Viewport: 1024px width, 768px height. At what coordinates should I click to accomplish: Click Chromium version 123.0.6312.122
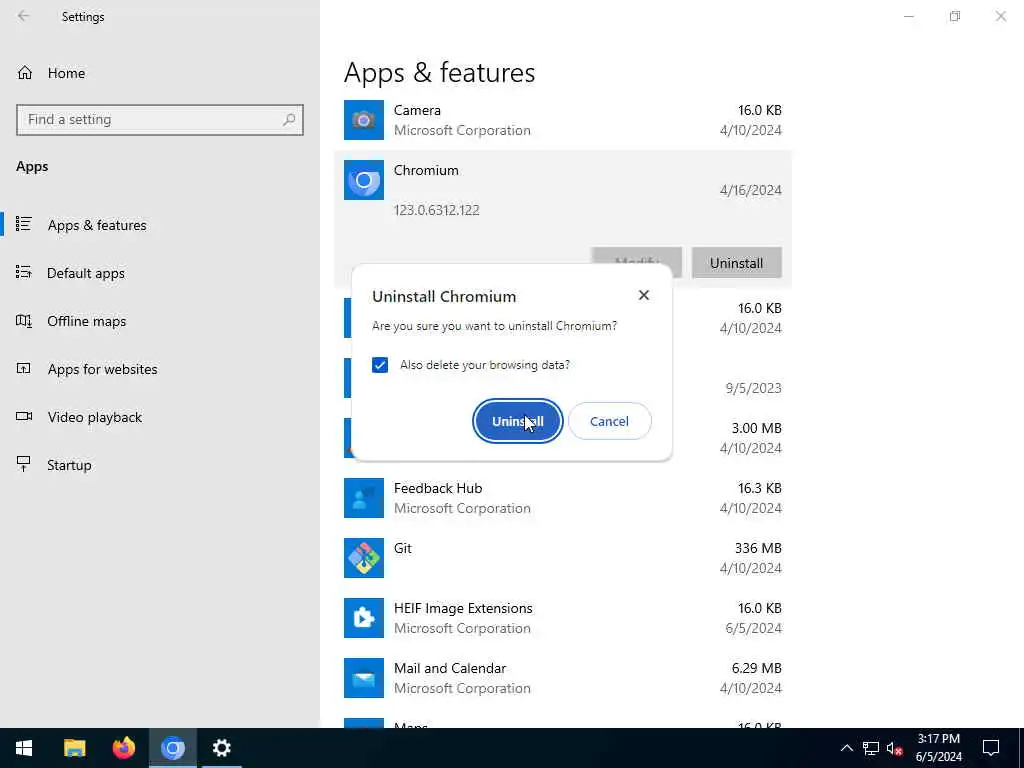[436, 210]
